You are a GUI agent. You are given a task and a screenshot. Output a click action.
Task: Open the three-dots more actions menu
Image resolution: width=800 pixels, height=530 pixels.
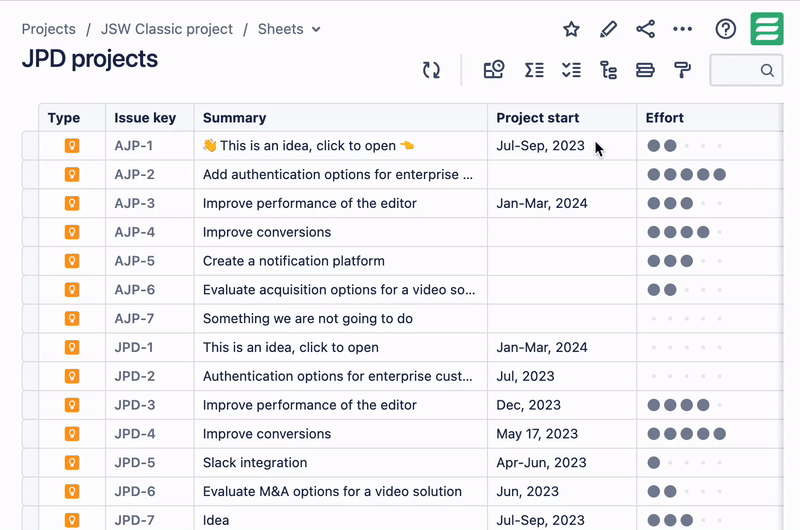tap(683, 29)
